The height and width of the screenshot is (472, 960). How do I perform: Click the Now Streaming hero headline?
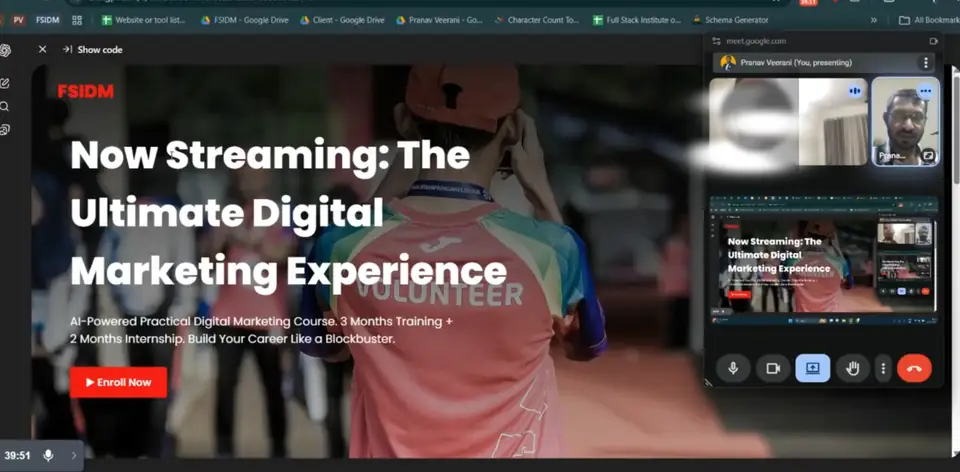288,212
